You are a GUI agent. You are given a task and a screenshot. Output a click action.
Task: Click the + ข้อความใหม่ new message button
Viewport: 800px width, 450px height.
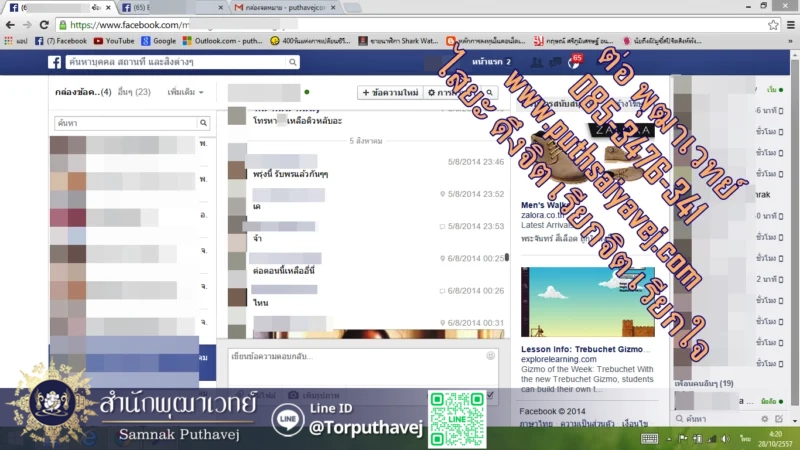390,92
